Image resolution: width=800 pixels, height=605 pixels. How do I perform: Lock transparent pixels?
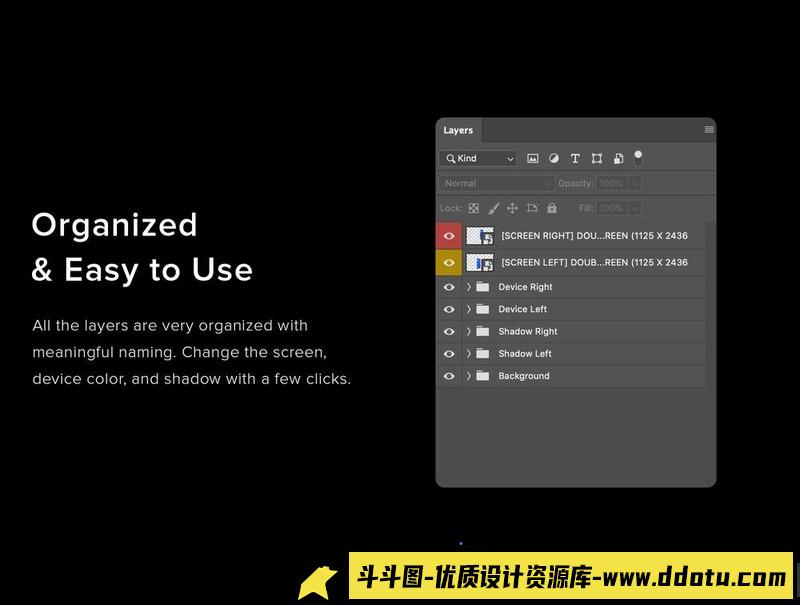473,209
